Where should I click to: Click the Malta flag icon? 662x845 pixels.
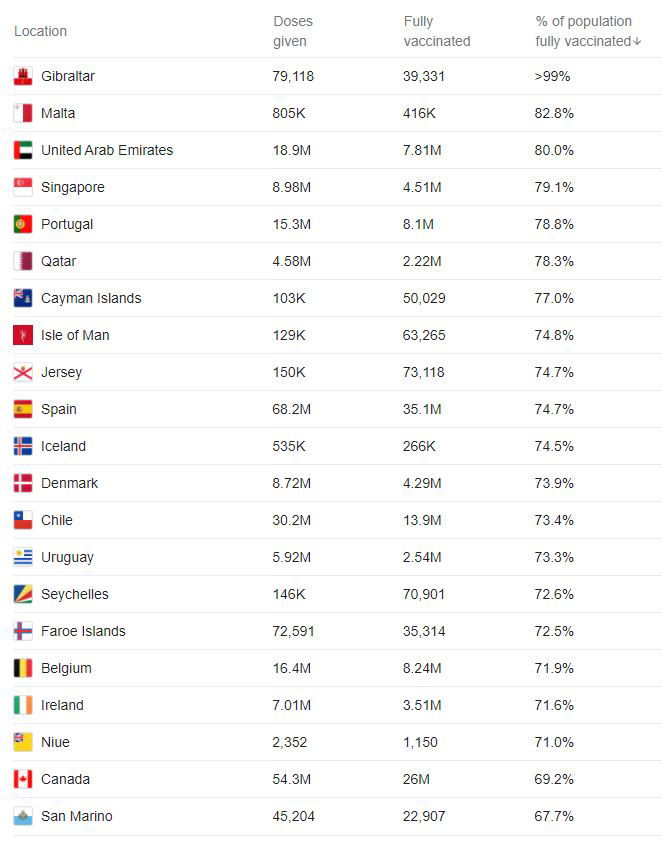pos(23,113)
